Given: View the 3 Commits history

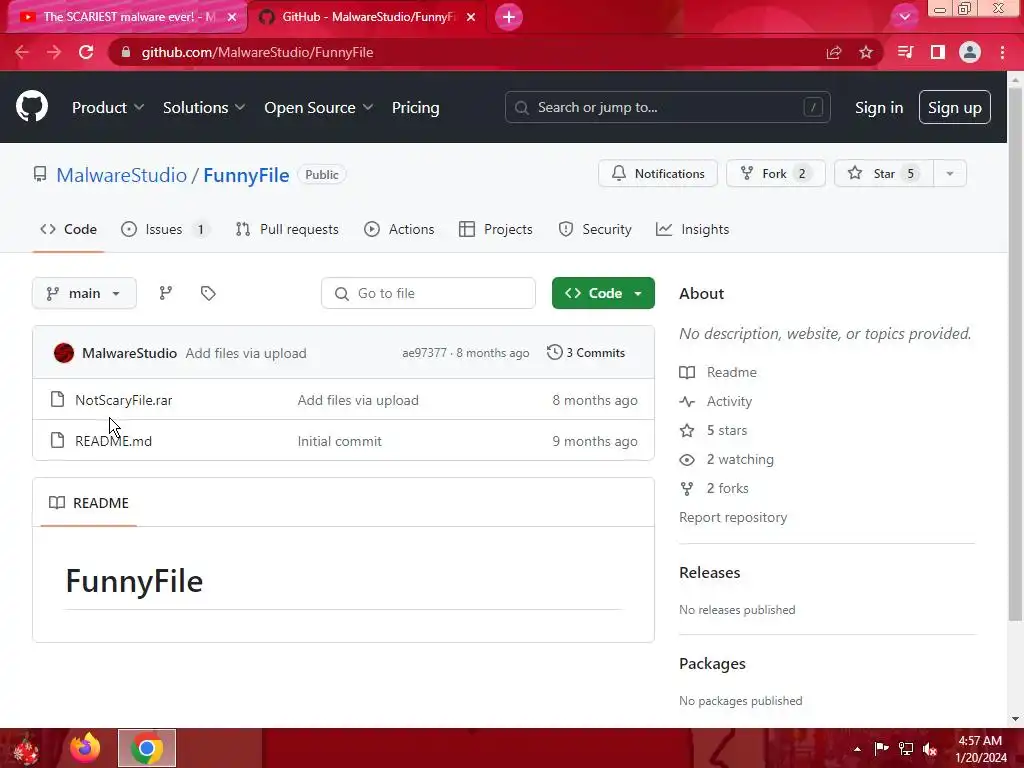Looking at the screenshot, I should click(586, 353).
